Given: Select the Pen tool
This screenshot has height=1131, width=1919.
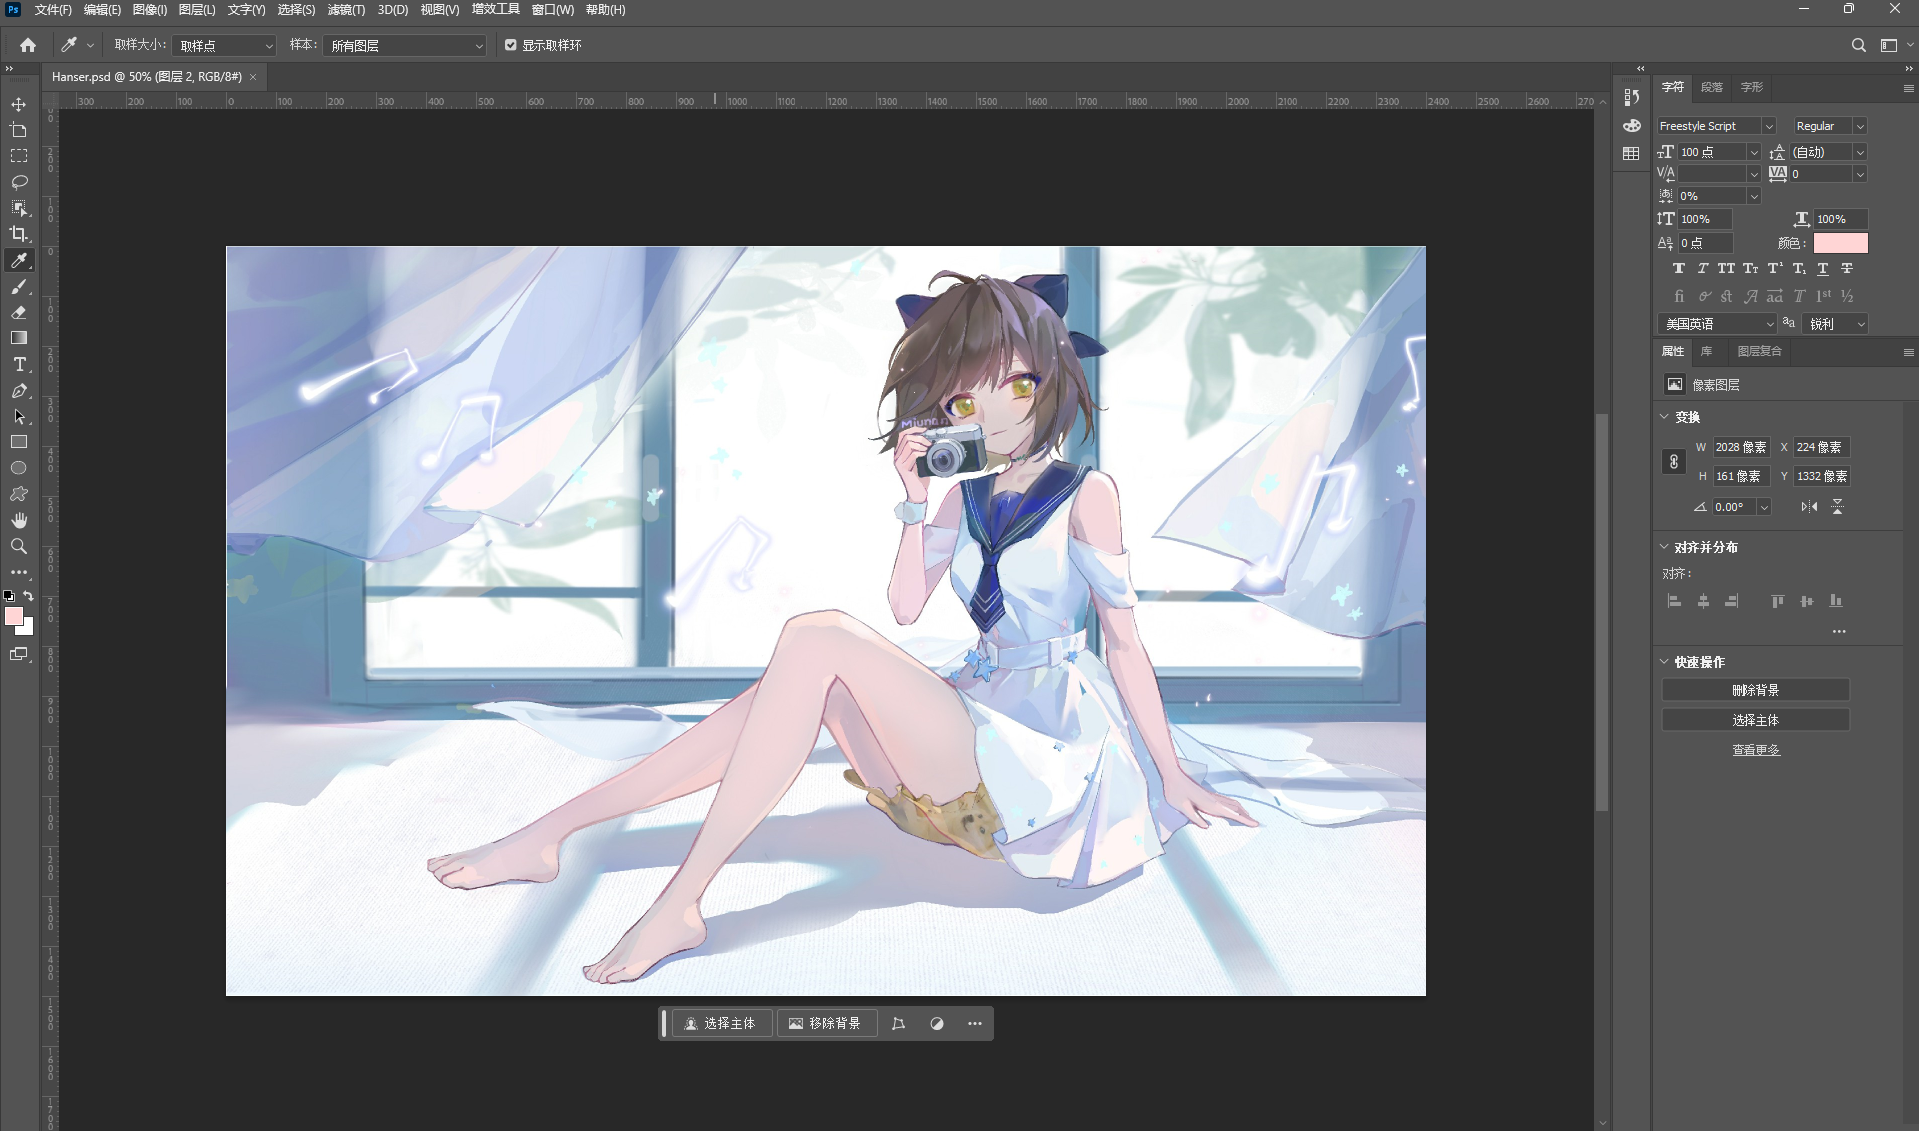Looking at the screenshot, I should tap(19, 390).
